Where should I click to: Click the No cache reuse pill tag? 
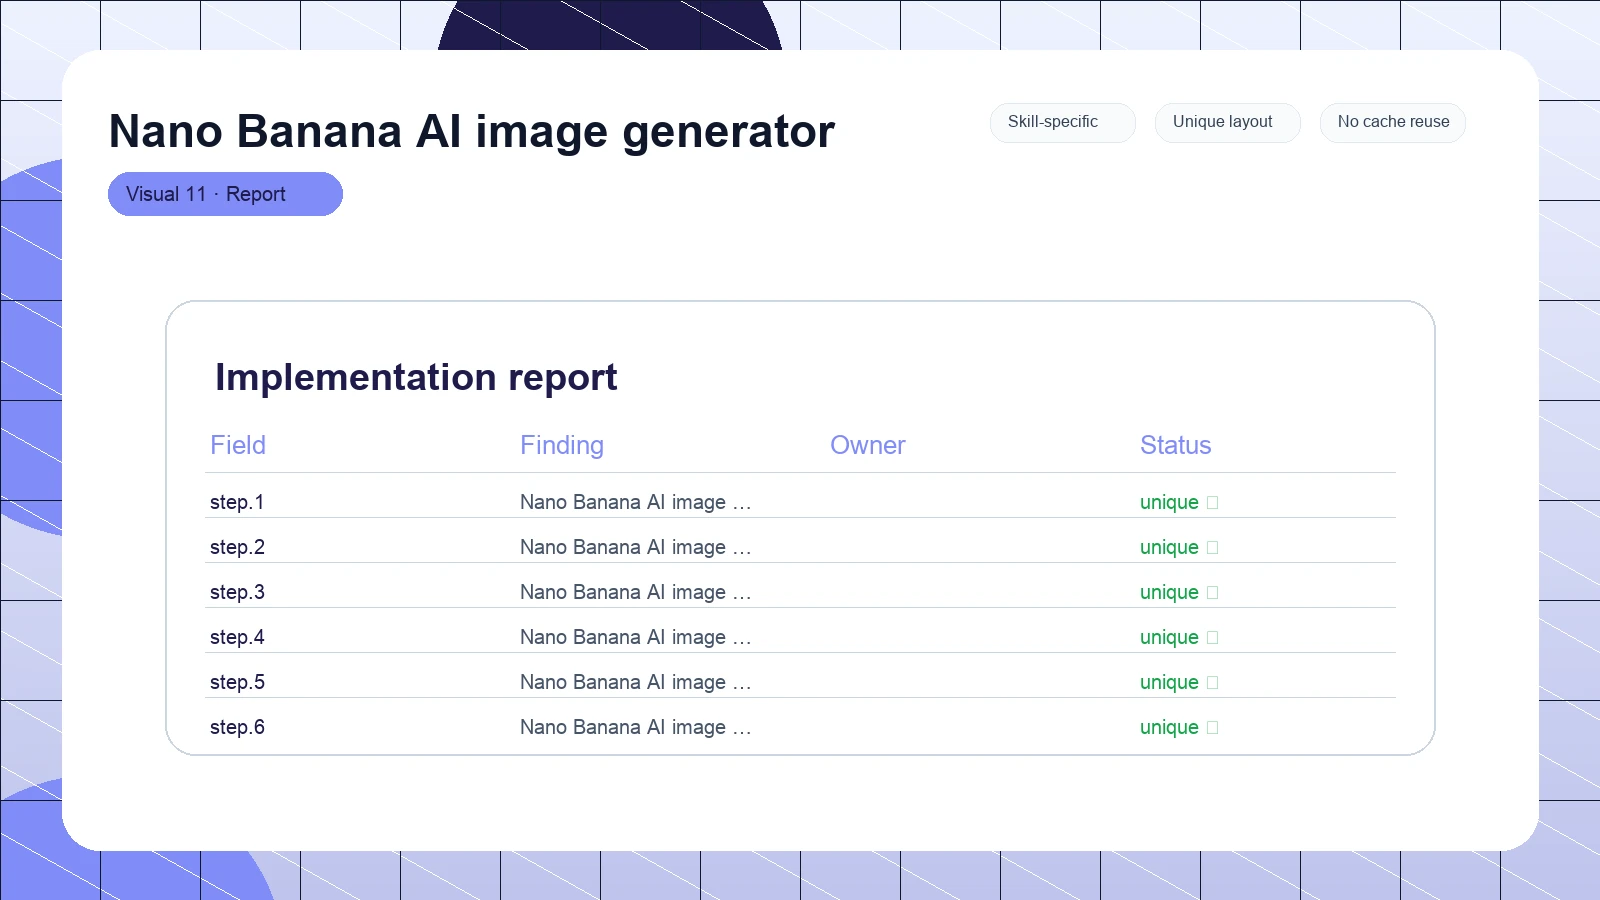click(1392, 122)
